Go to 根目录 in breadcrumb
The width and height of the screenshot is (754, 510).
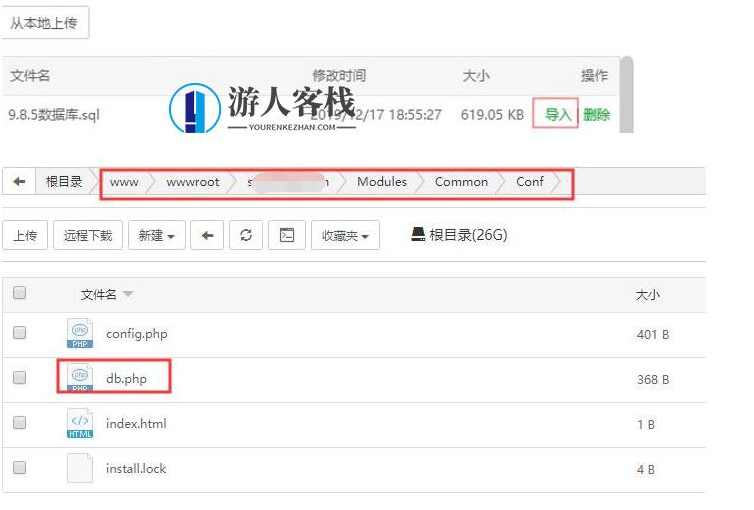[64, 182]
